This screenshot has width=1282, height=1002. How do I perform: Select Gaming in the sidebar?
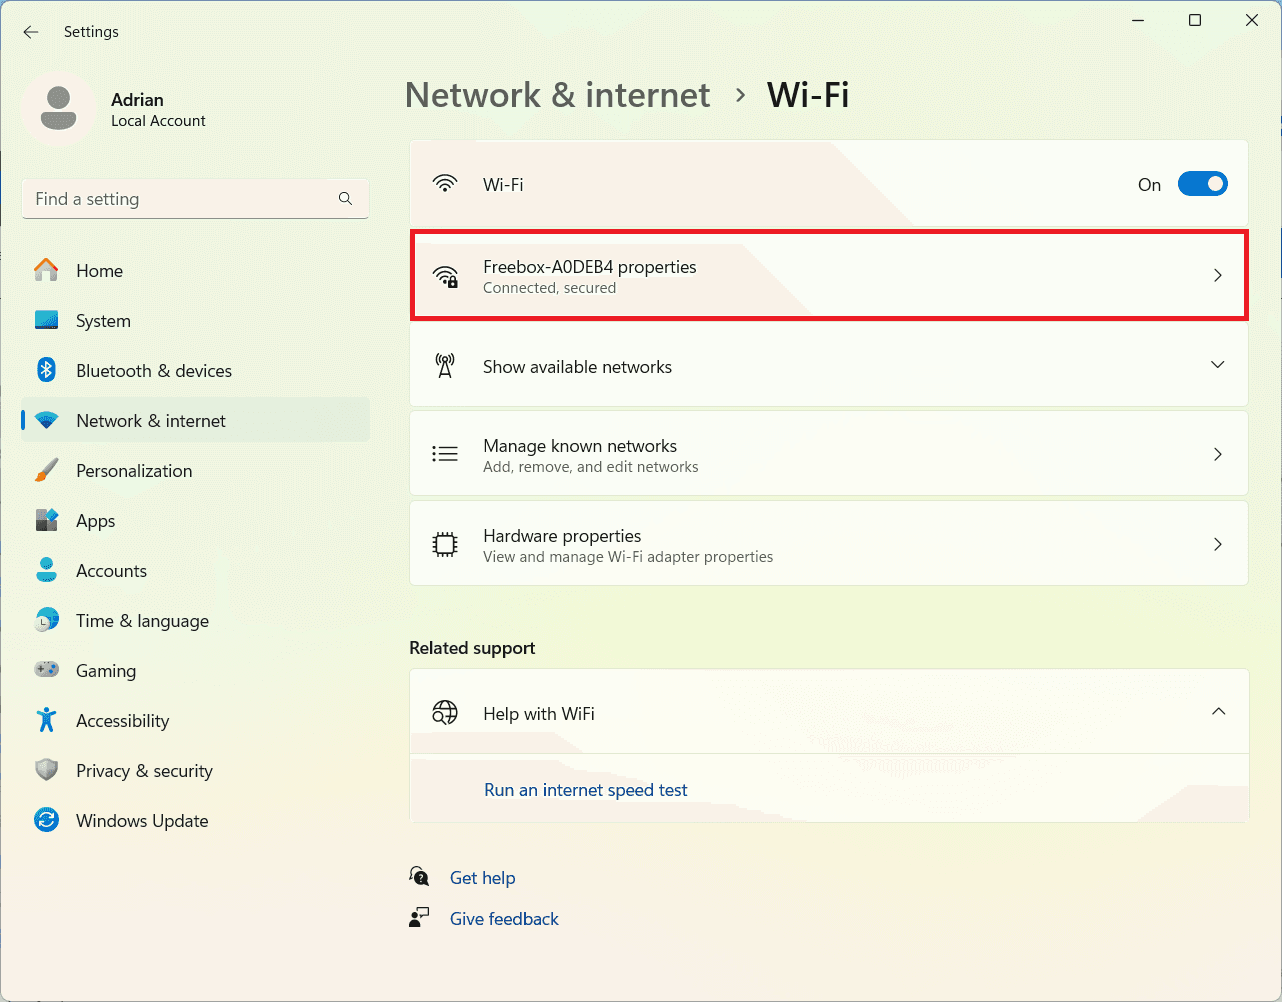(195, 670)
